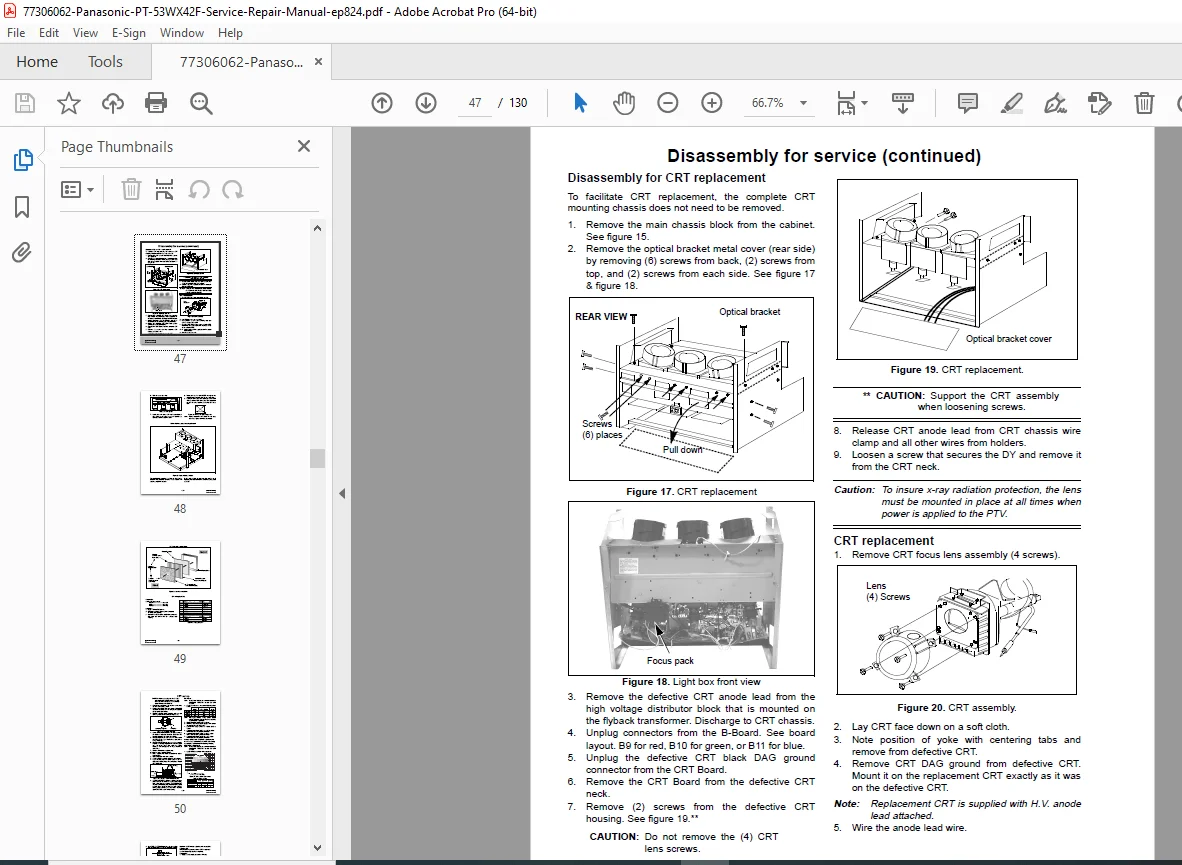Open the Window menu
This screenshot has height=865, width=1182.
[x=182, y=32]
